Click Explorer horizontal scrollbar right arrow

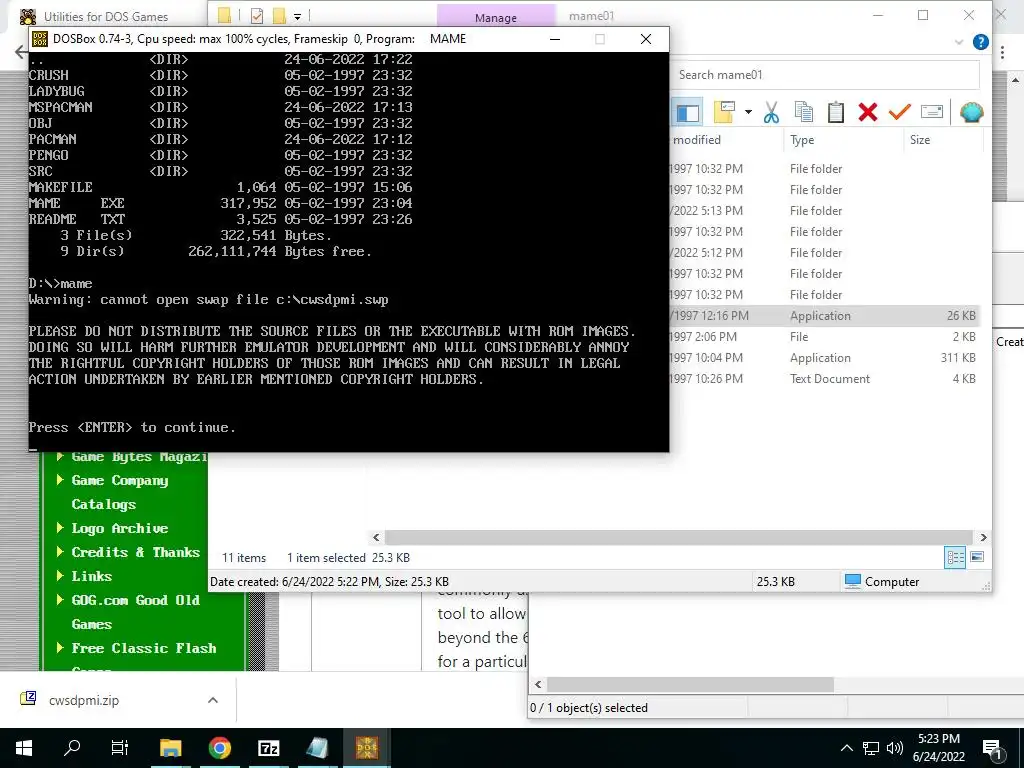984,537
